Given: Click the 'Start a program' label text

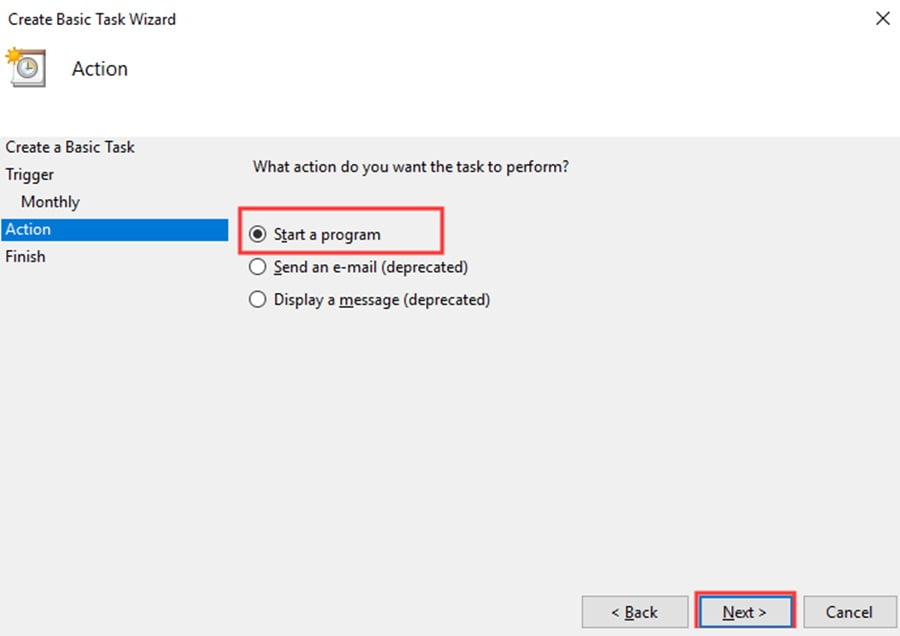Looking at the screenshot, I should click(327, 235).
